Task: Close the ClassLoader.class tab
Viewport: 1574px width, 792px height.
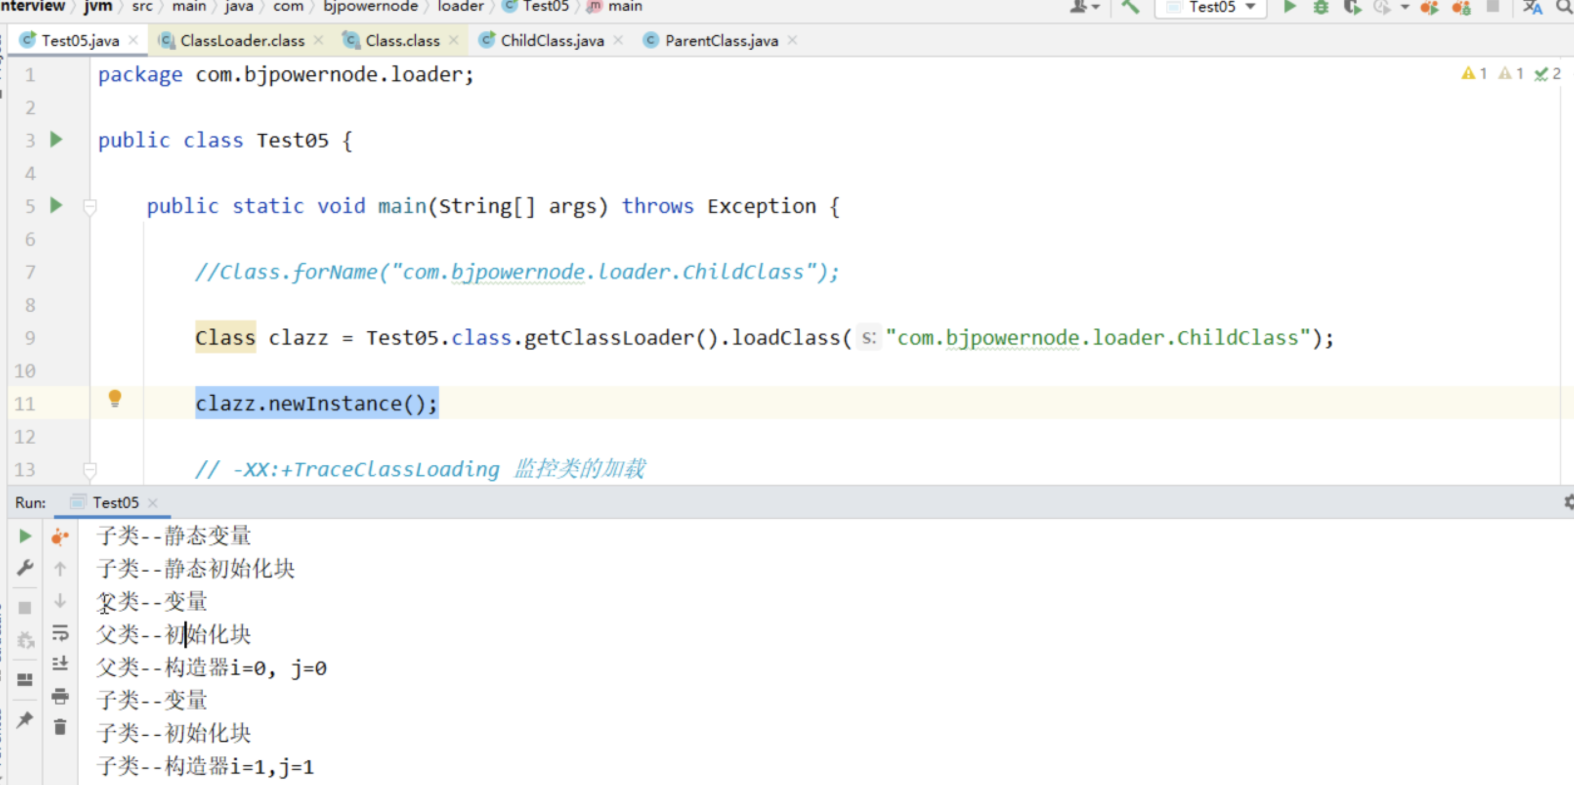Action: coord(318,41)
